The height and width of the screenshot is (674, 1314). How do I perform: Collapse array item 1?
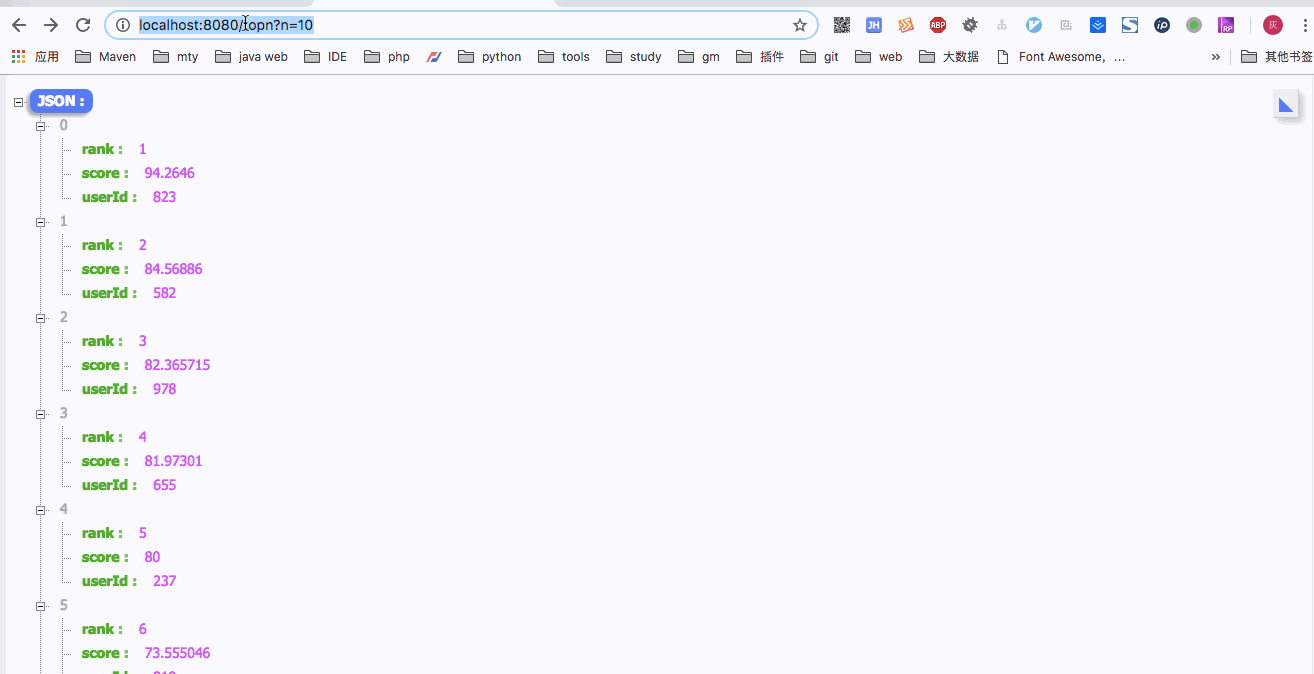click(x=41, y=222)
